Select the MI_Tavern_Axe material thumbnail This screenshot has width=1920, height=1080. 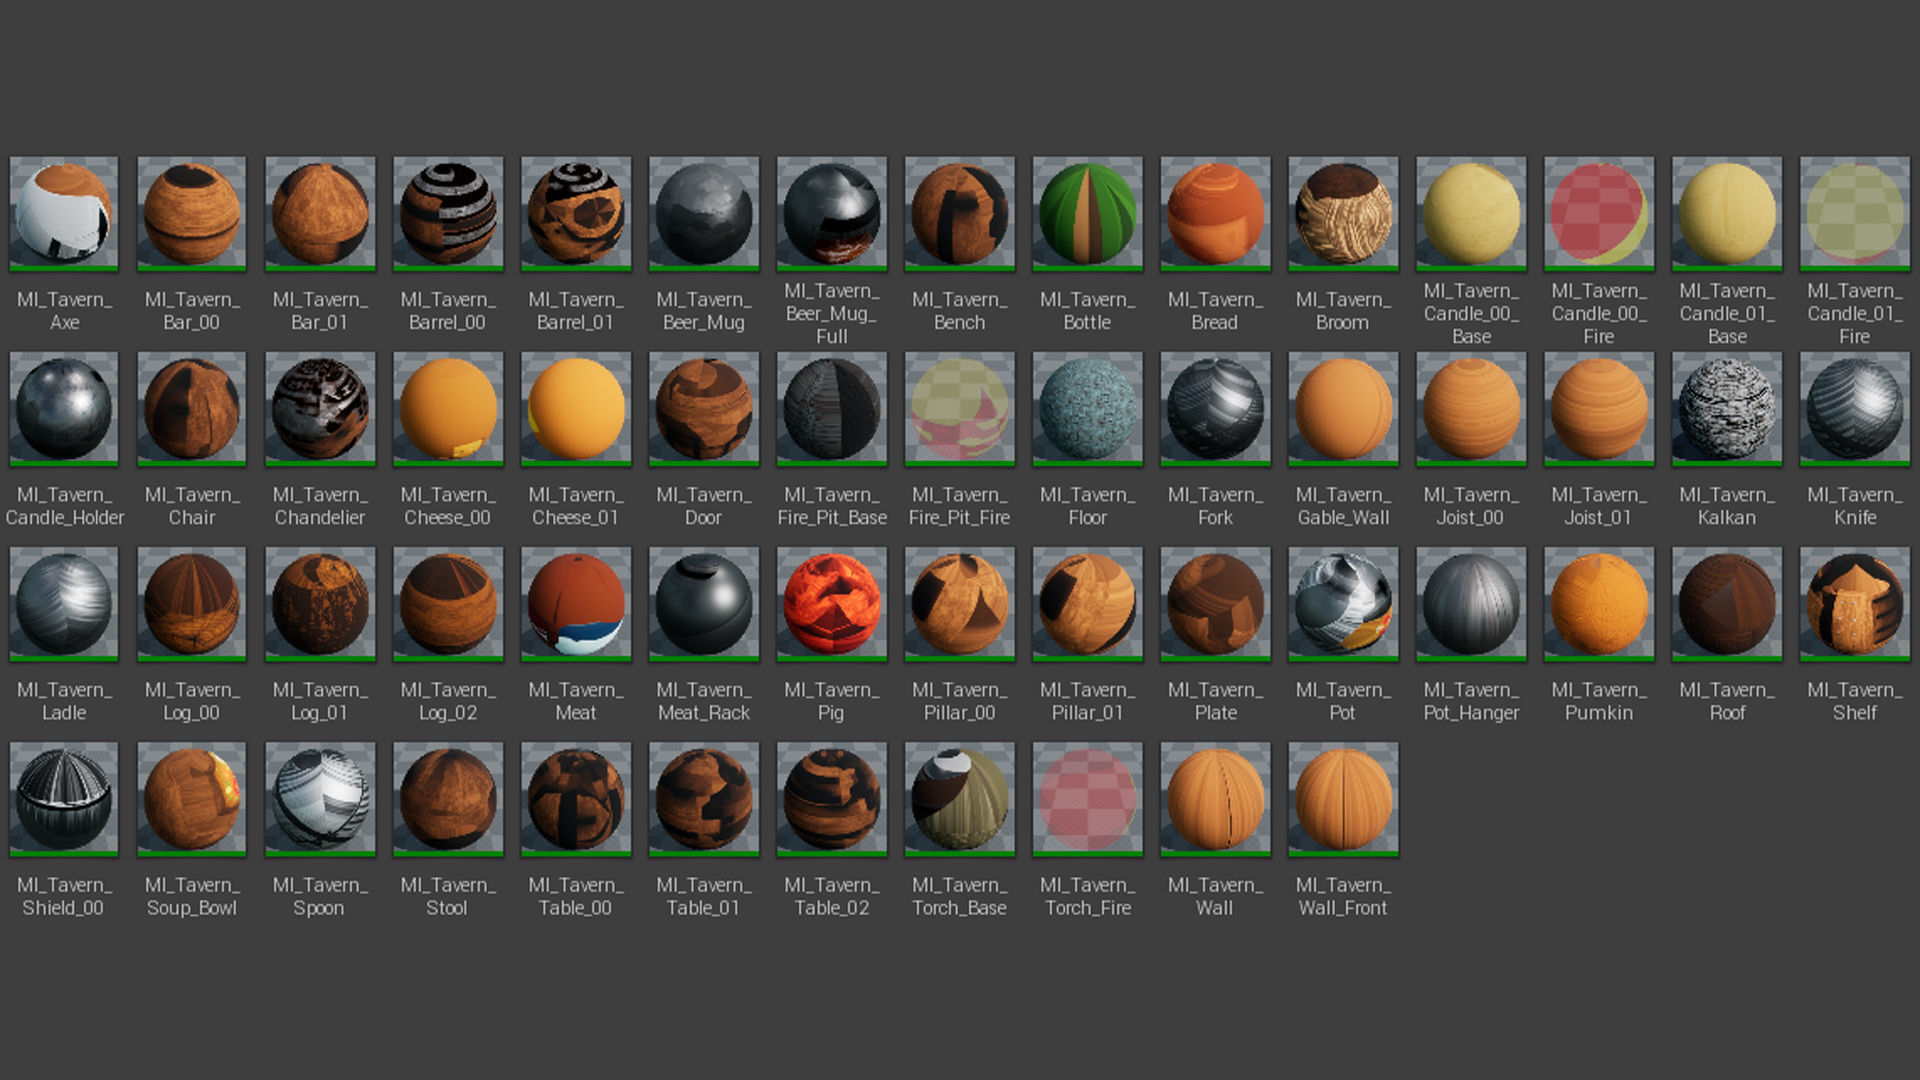pos(64,213)
